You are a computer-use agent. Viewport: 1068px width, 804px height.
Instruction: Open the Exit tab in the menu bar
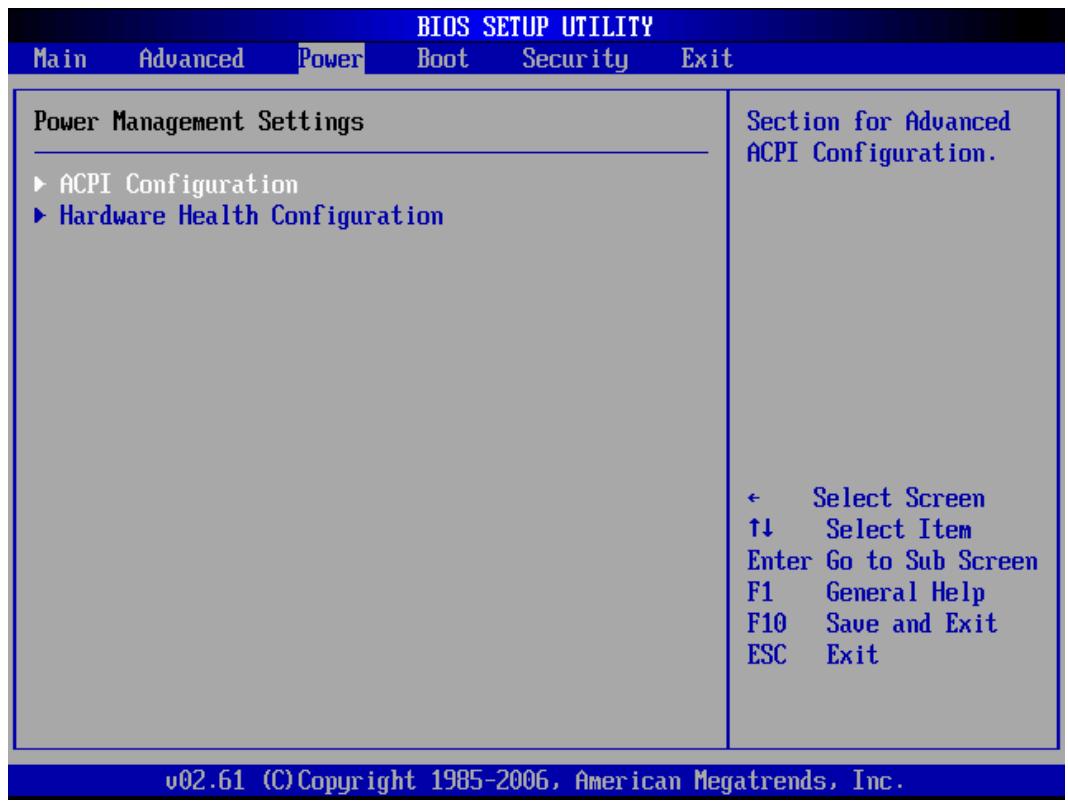coord(707,59)
